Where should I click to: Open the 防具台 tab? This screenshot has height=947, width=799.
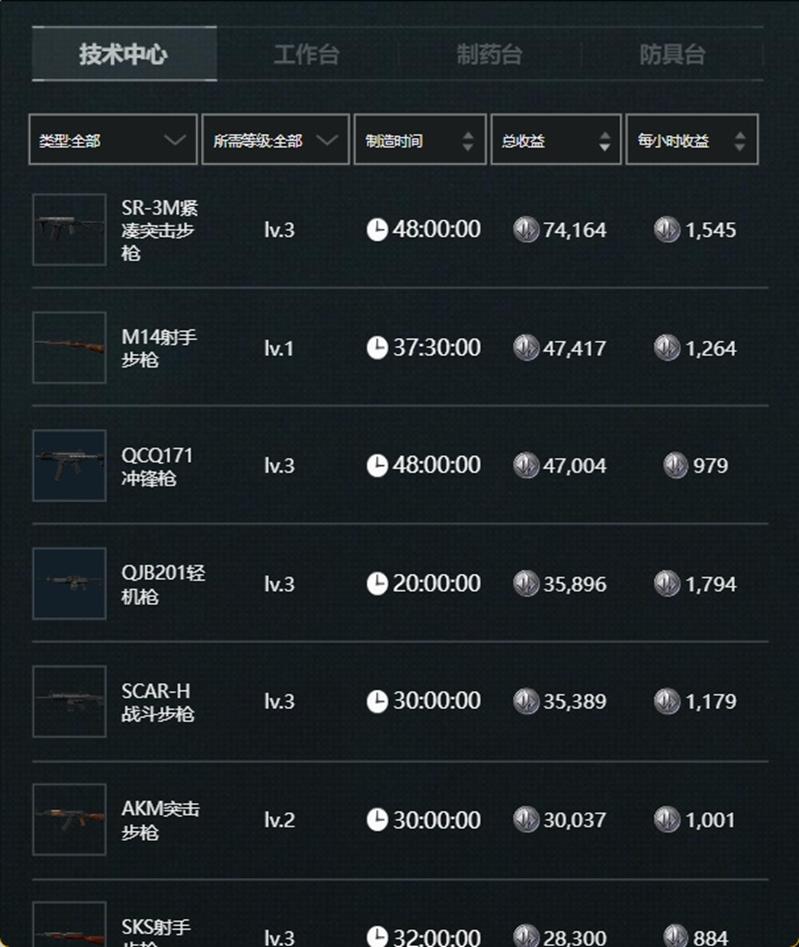(672, 54)
